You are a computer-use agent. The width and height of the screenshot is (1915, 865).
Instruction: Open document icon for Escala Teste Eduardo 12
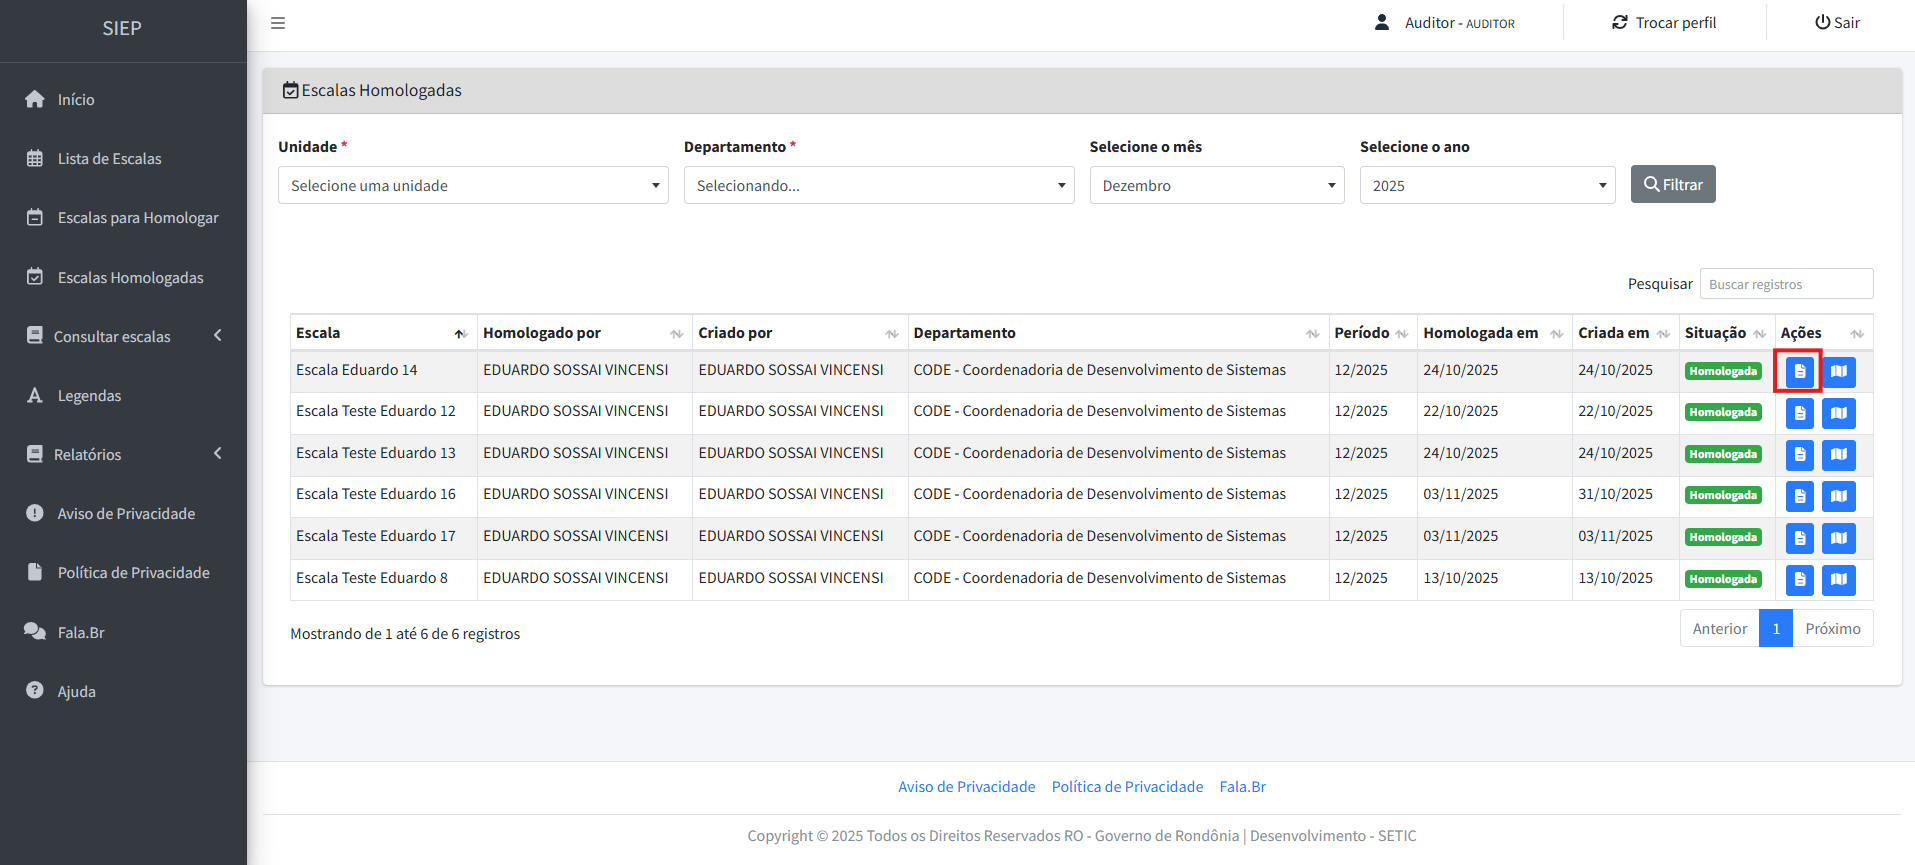(1799, 413)
